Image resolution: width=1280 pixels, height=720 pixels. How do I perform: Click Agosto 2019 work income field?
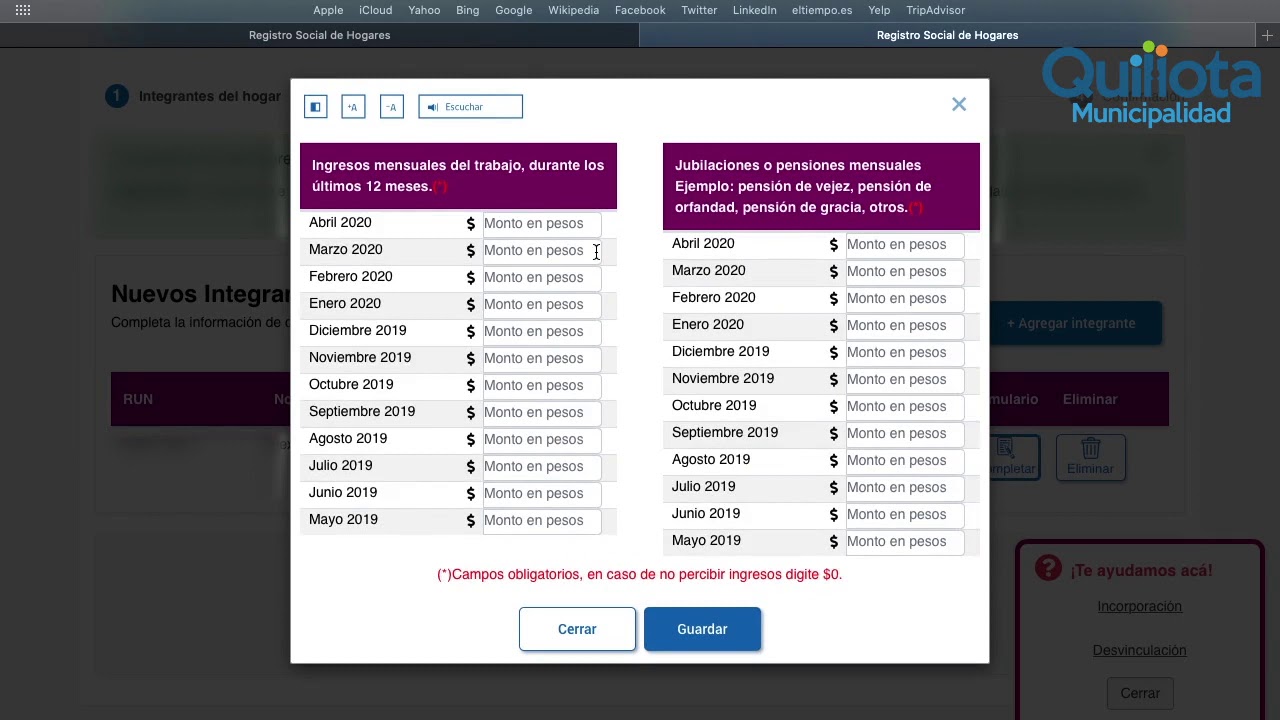tap(541, 439)
